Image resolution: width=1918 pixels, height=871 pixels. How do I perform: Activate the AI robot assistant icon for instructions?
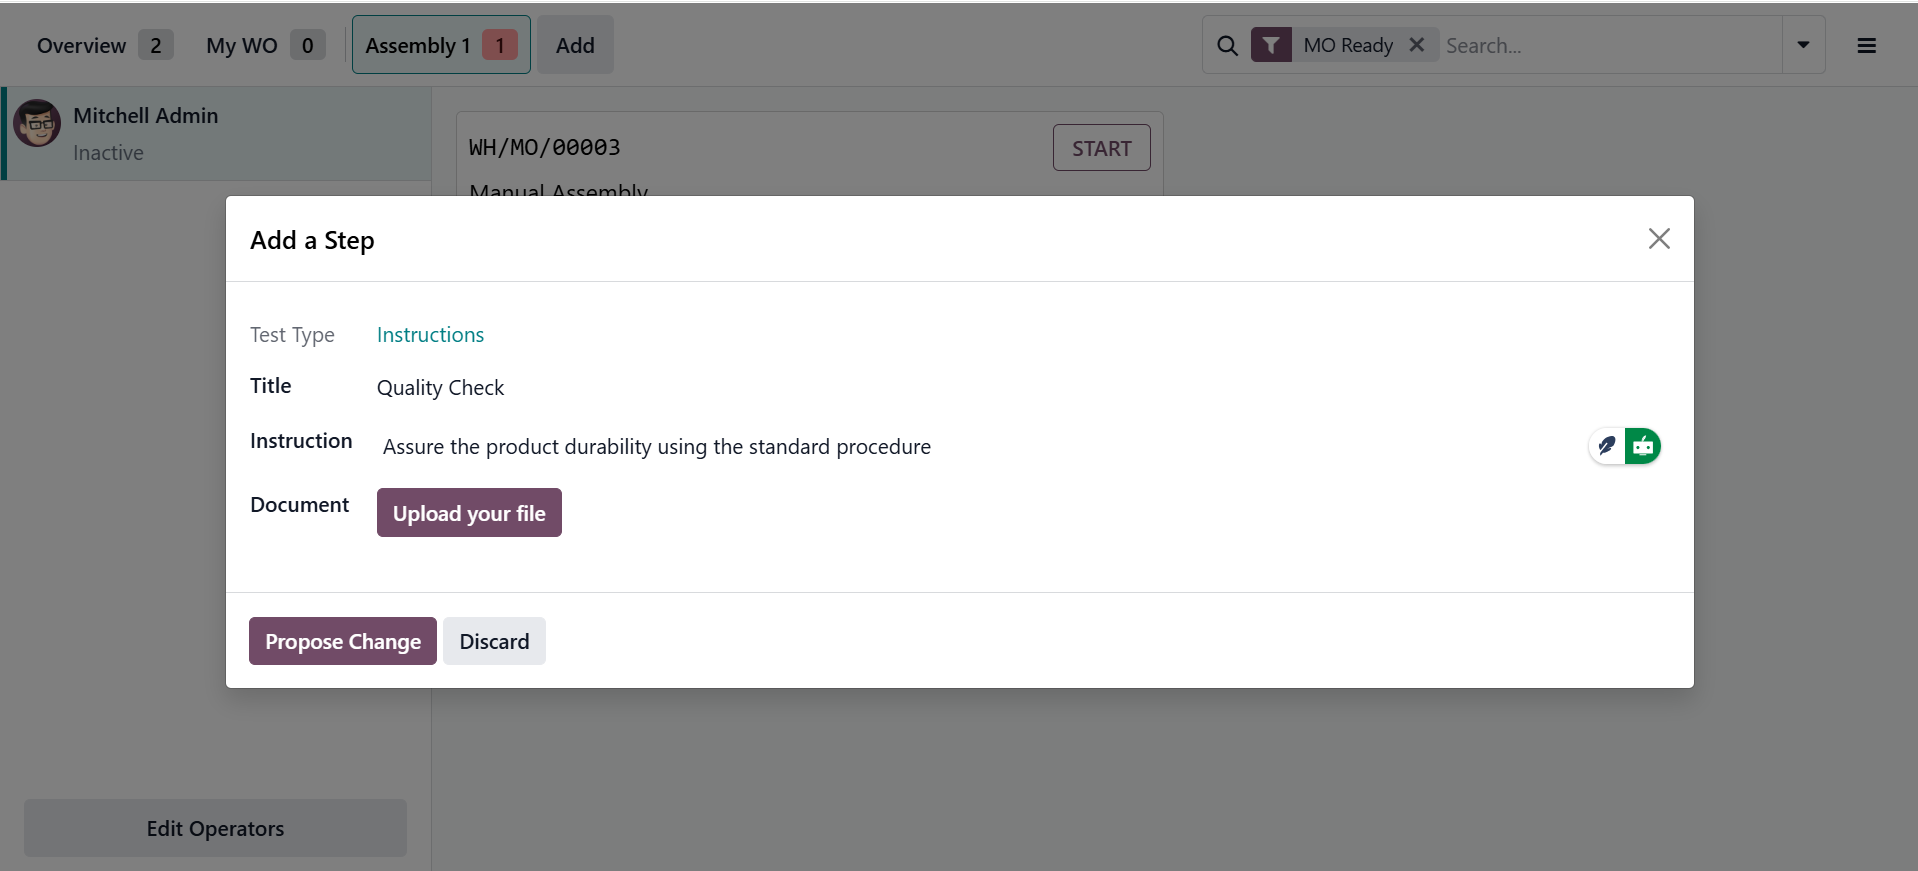(x=1644, y=446)
